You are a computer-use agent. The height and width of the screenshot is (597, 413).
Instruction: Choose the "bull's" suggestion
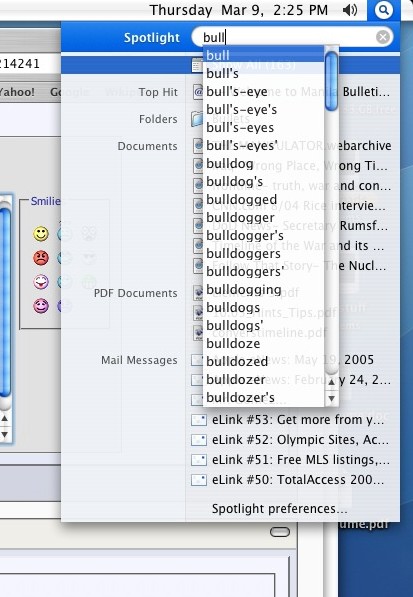point(263,73)
